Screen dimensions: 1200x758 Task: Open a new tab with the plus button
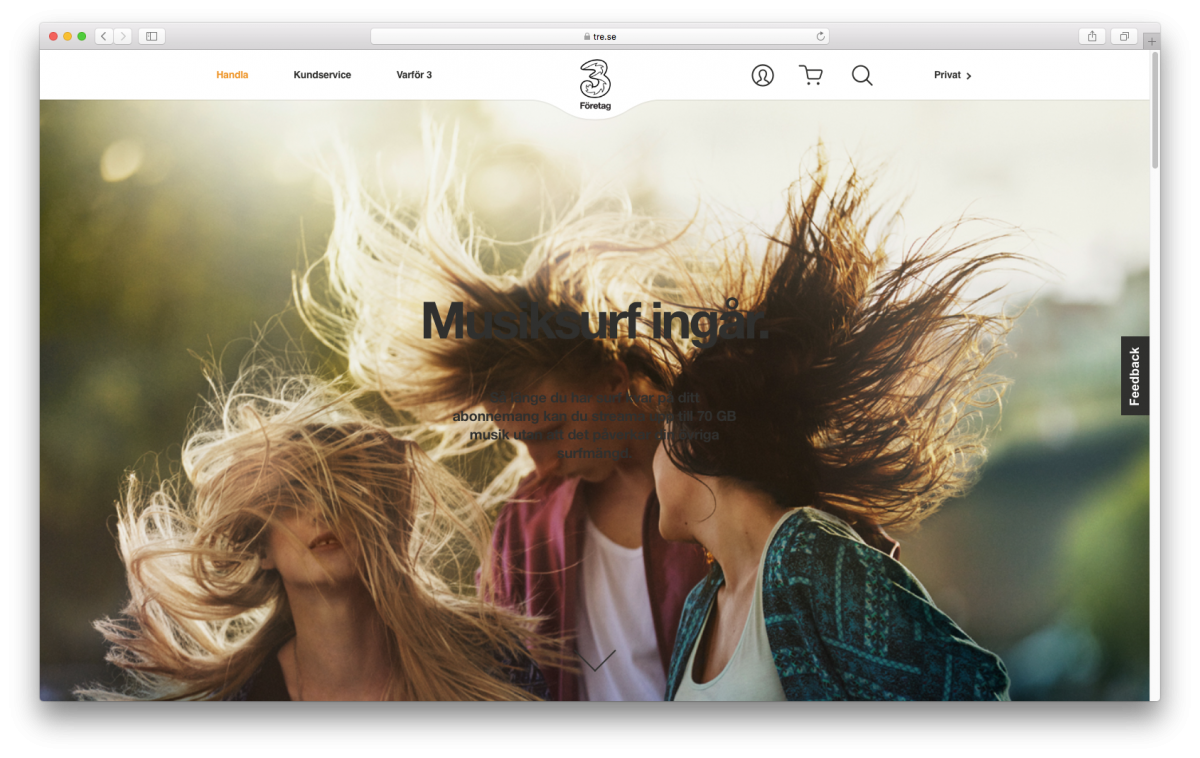1152,41
